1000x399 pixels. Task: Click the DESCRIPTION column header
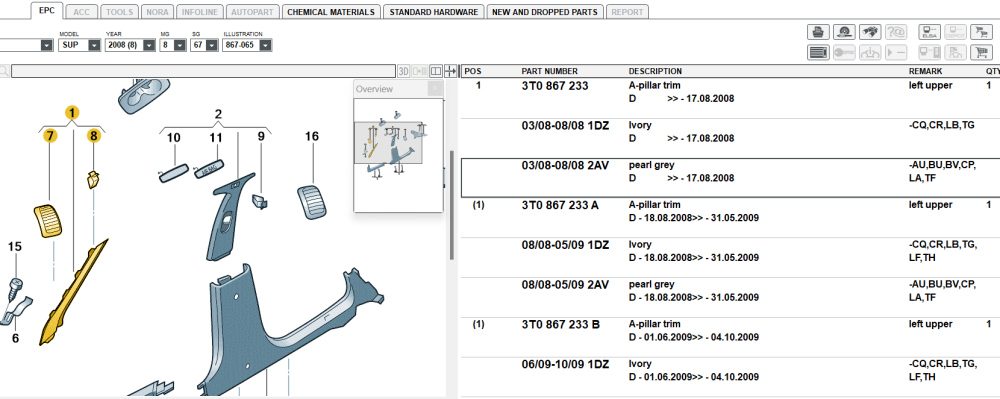pos(655,71)
